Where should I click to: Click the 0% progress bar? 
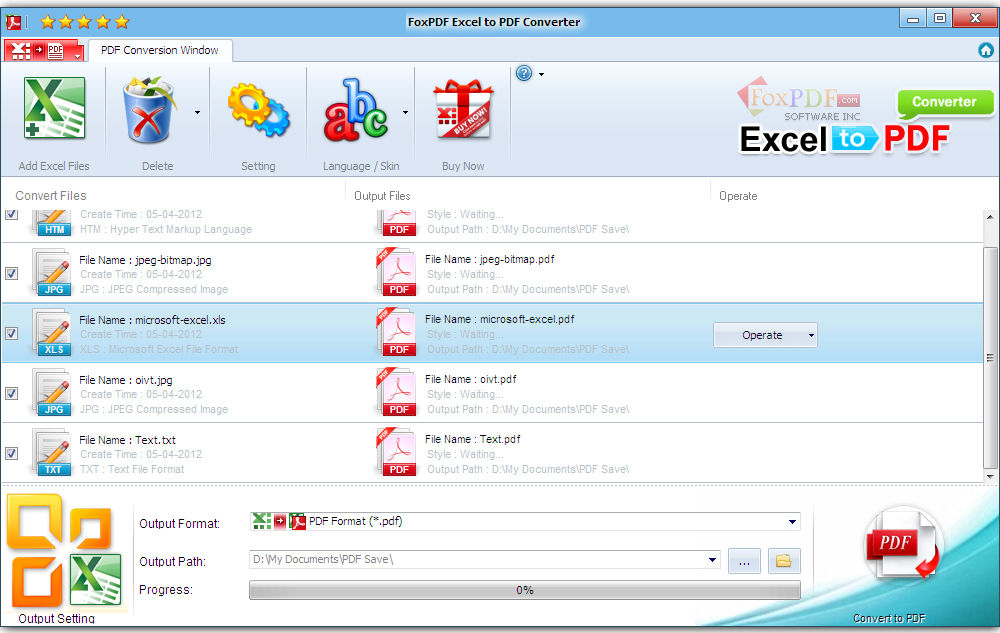524,590
